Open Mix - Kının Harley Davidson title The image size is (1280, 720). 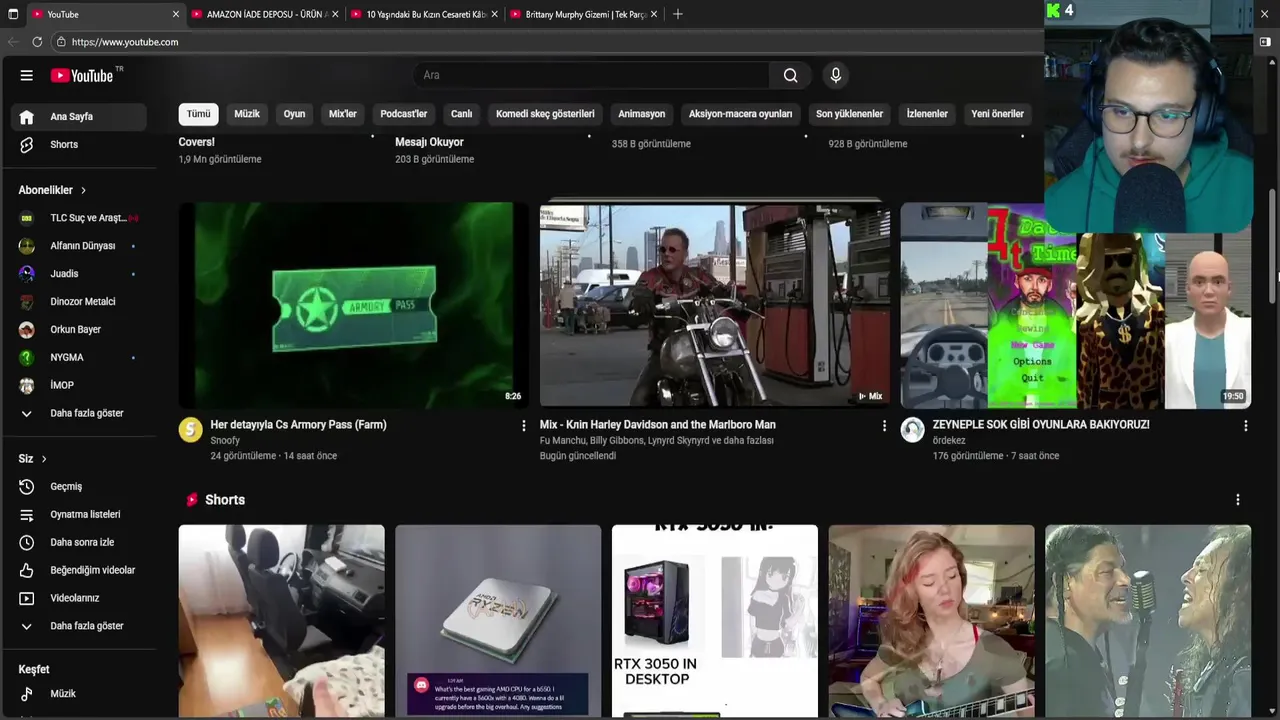657,425
